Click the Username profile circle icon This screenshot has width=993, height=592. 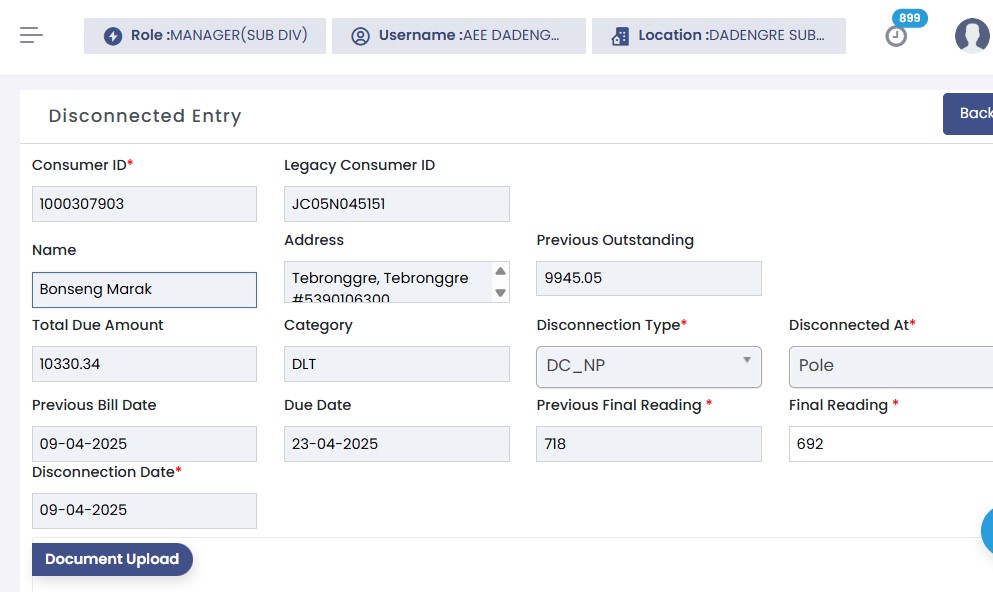[x=361, y=36]
